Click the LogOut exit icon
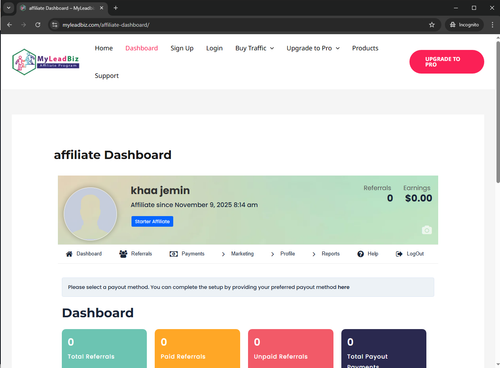The width and height of the screenshot is (500, 368). coord(399,254)
